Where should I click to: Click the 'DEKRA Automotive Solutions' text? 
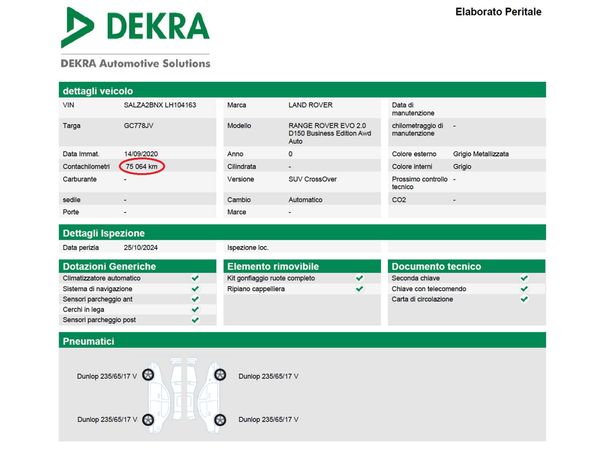[x=135, y=64]
